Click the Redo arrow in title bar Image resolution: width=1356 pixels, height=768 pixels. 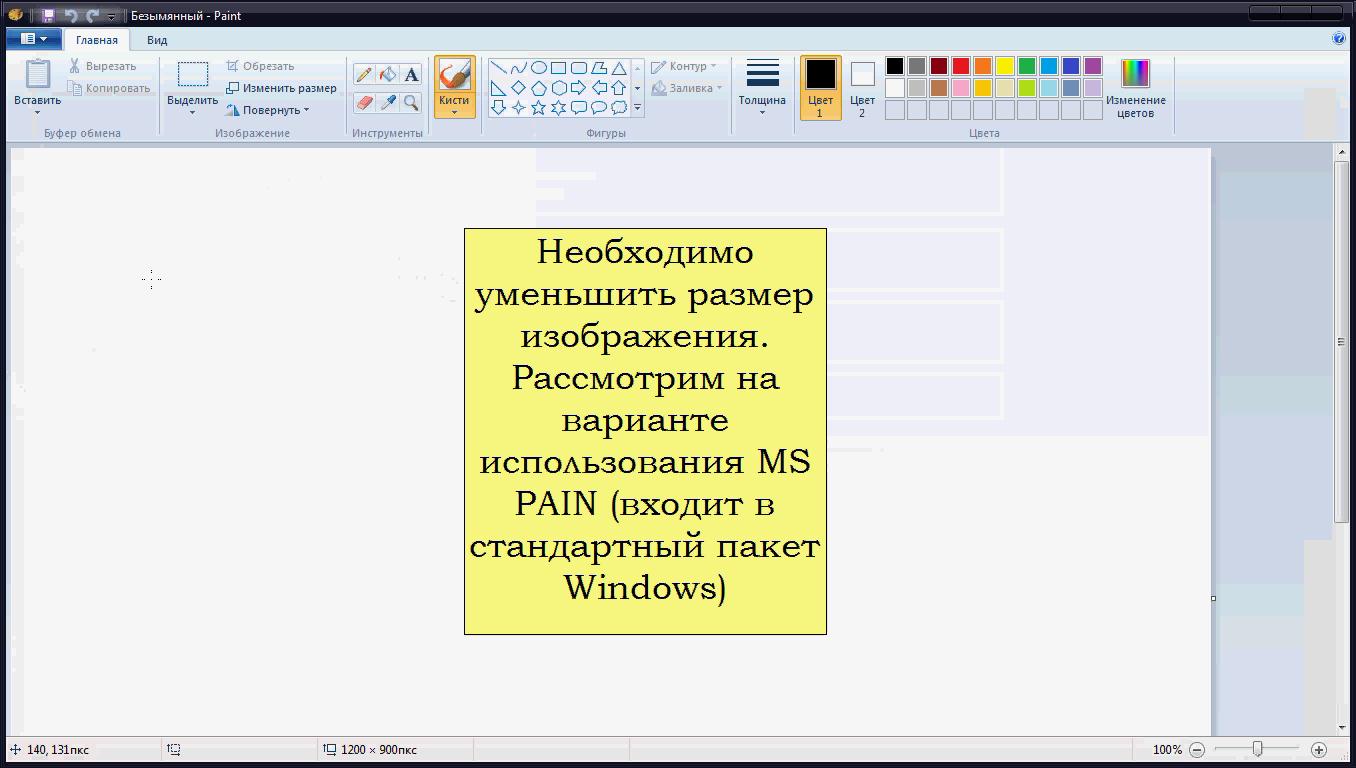pyautogui.click(x=92, y=16)
